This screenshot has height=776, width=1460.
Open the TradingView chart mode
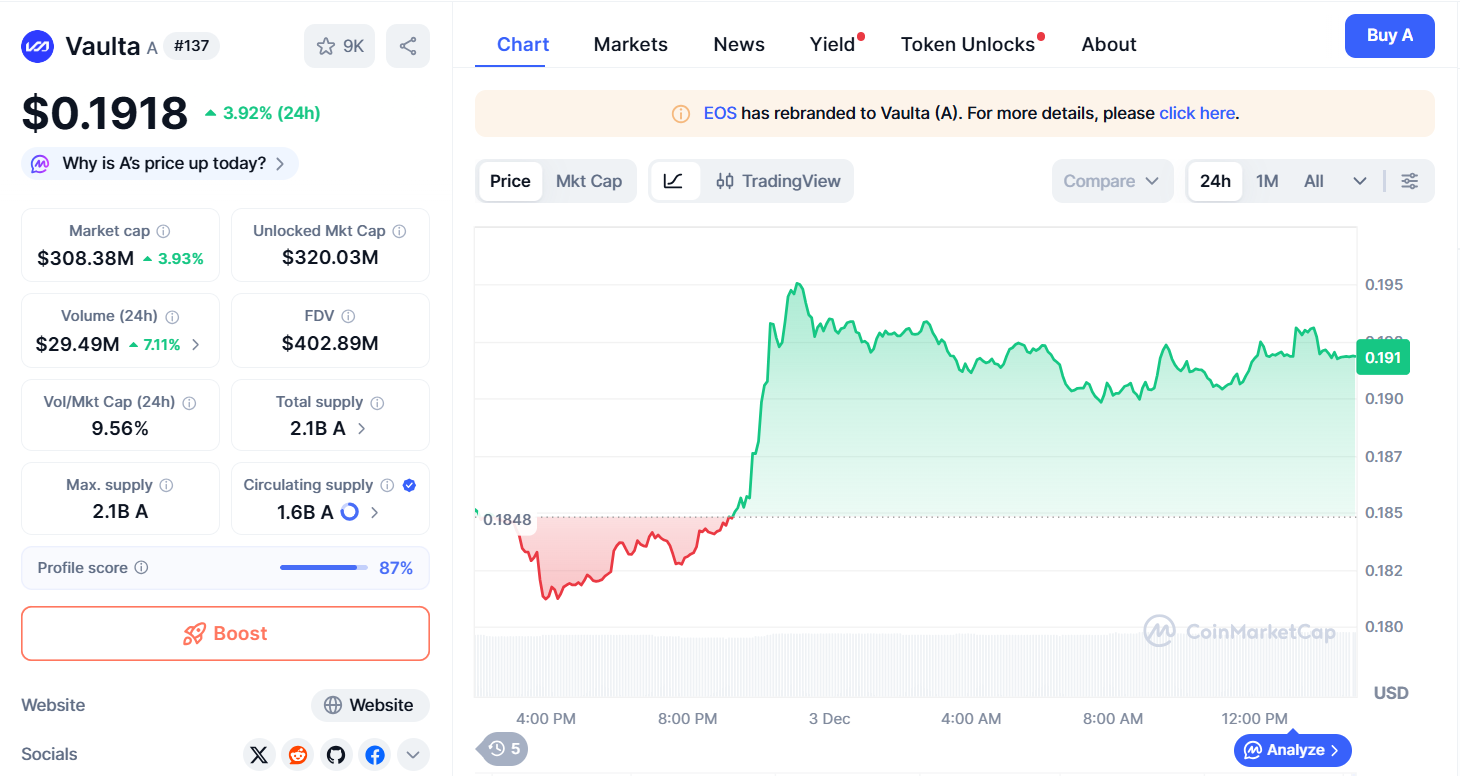pos(778,181)
